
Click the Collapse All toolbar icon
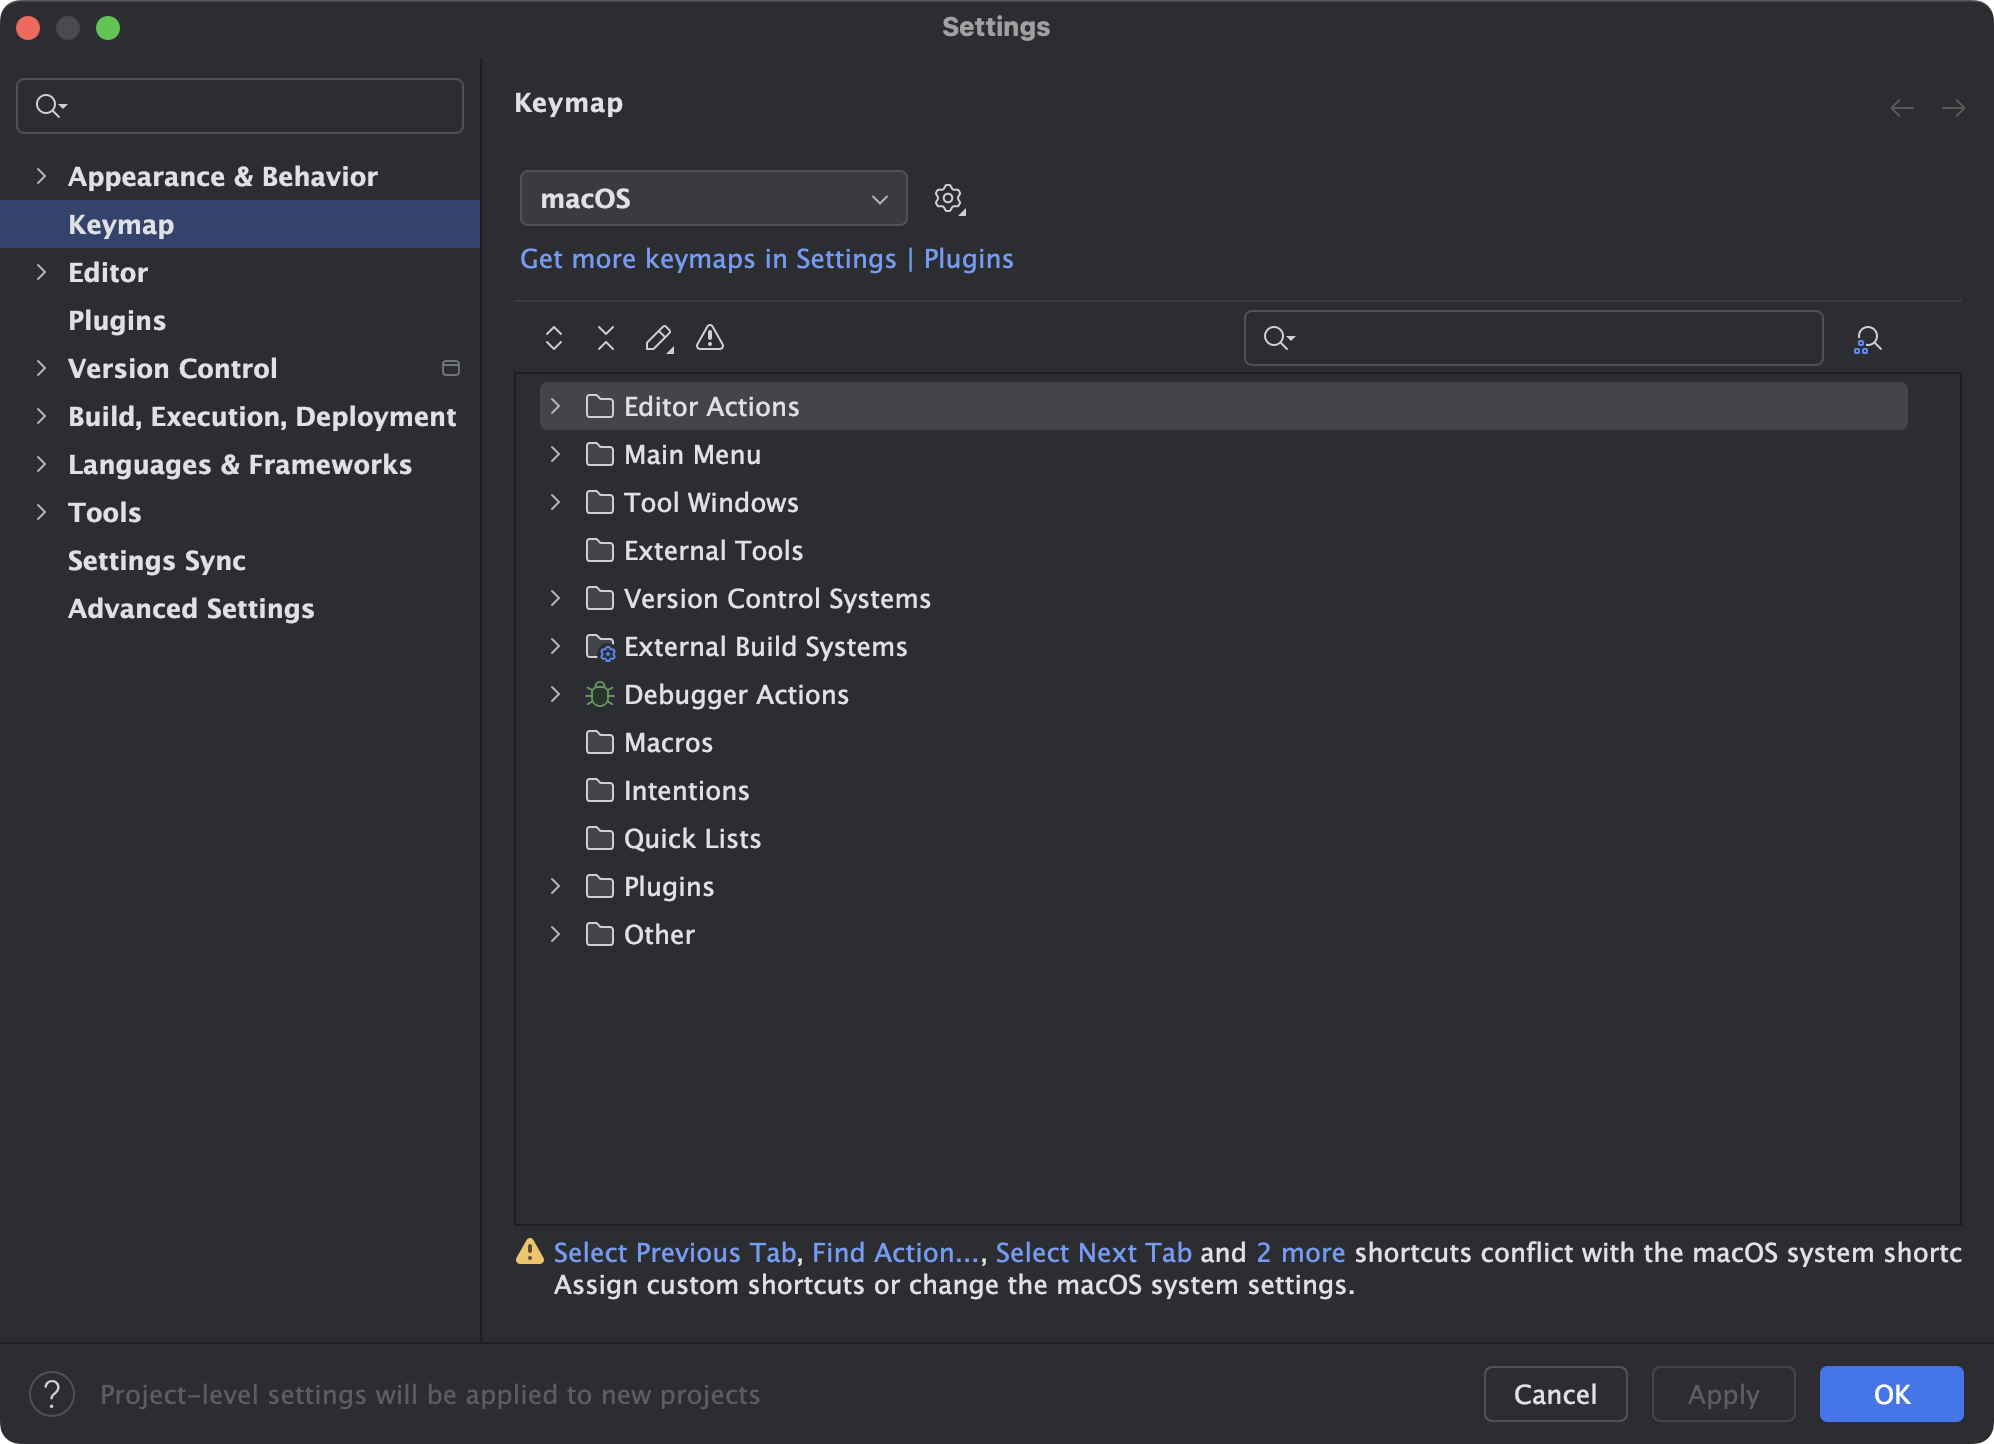point(606,338)
